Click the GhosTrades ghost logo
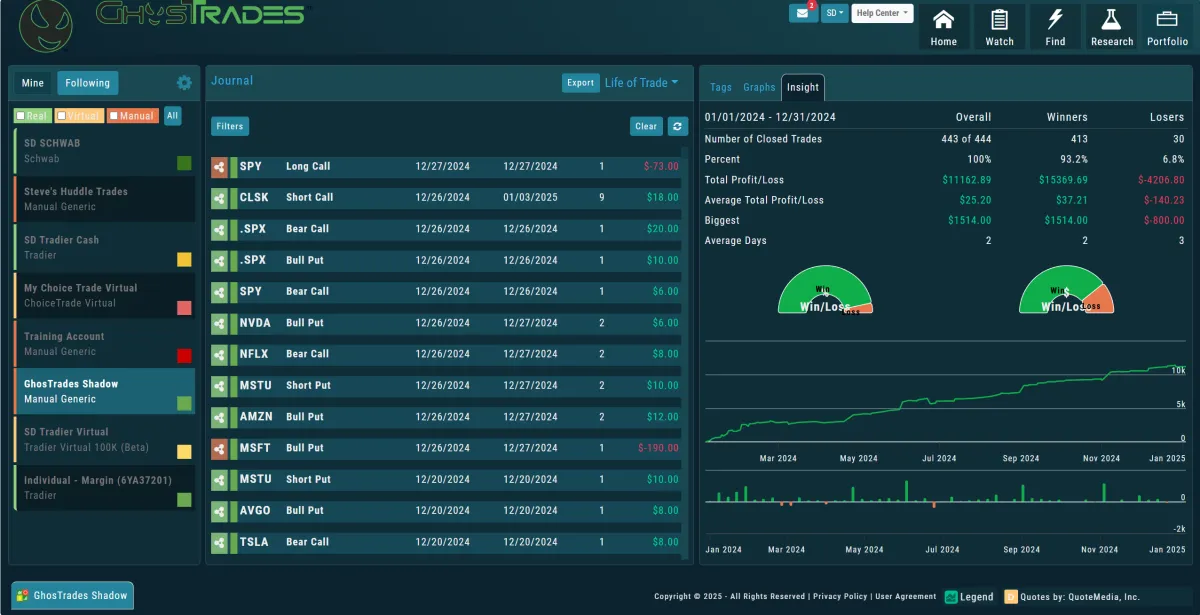This screenshot has height=615, width=1200. tap(45, 27)
